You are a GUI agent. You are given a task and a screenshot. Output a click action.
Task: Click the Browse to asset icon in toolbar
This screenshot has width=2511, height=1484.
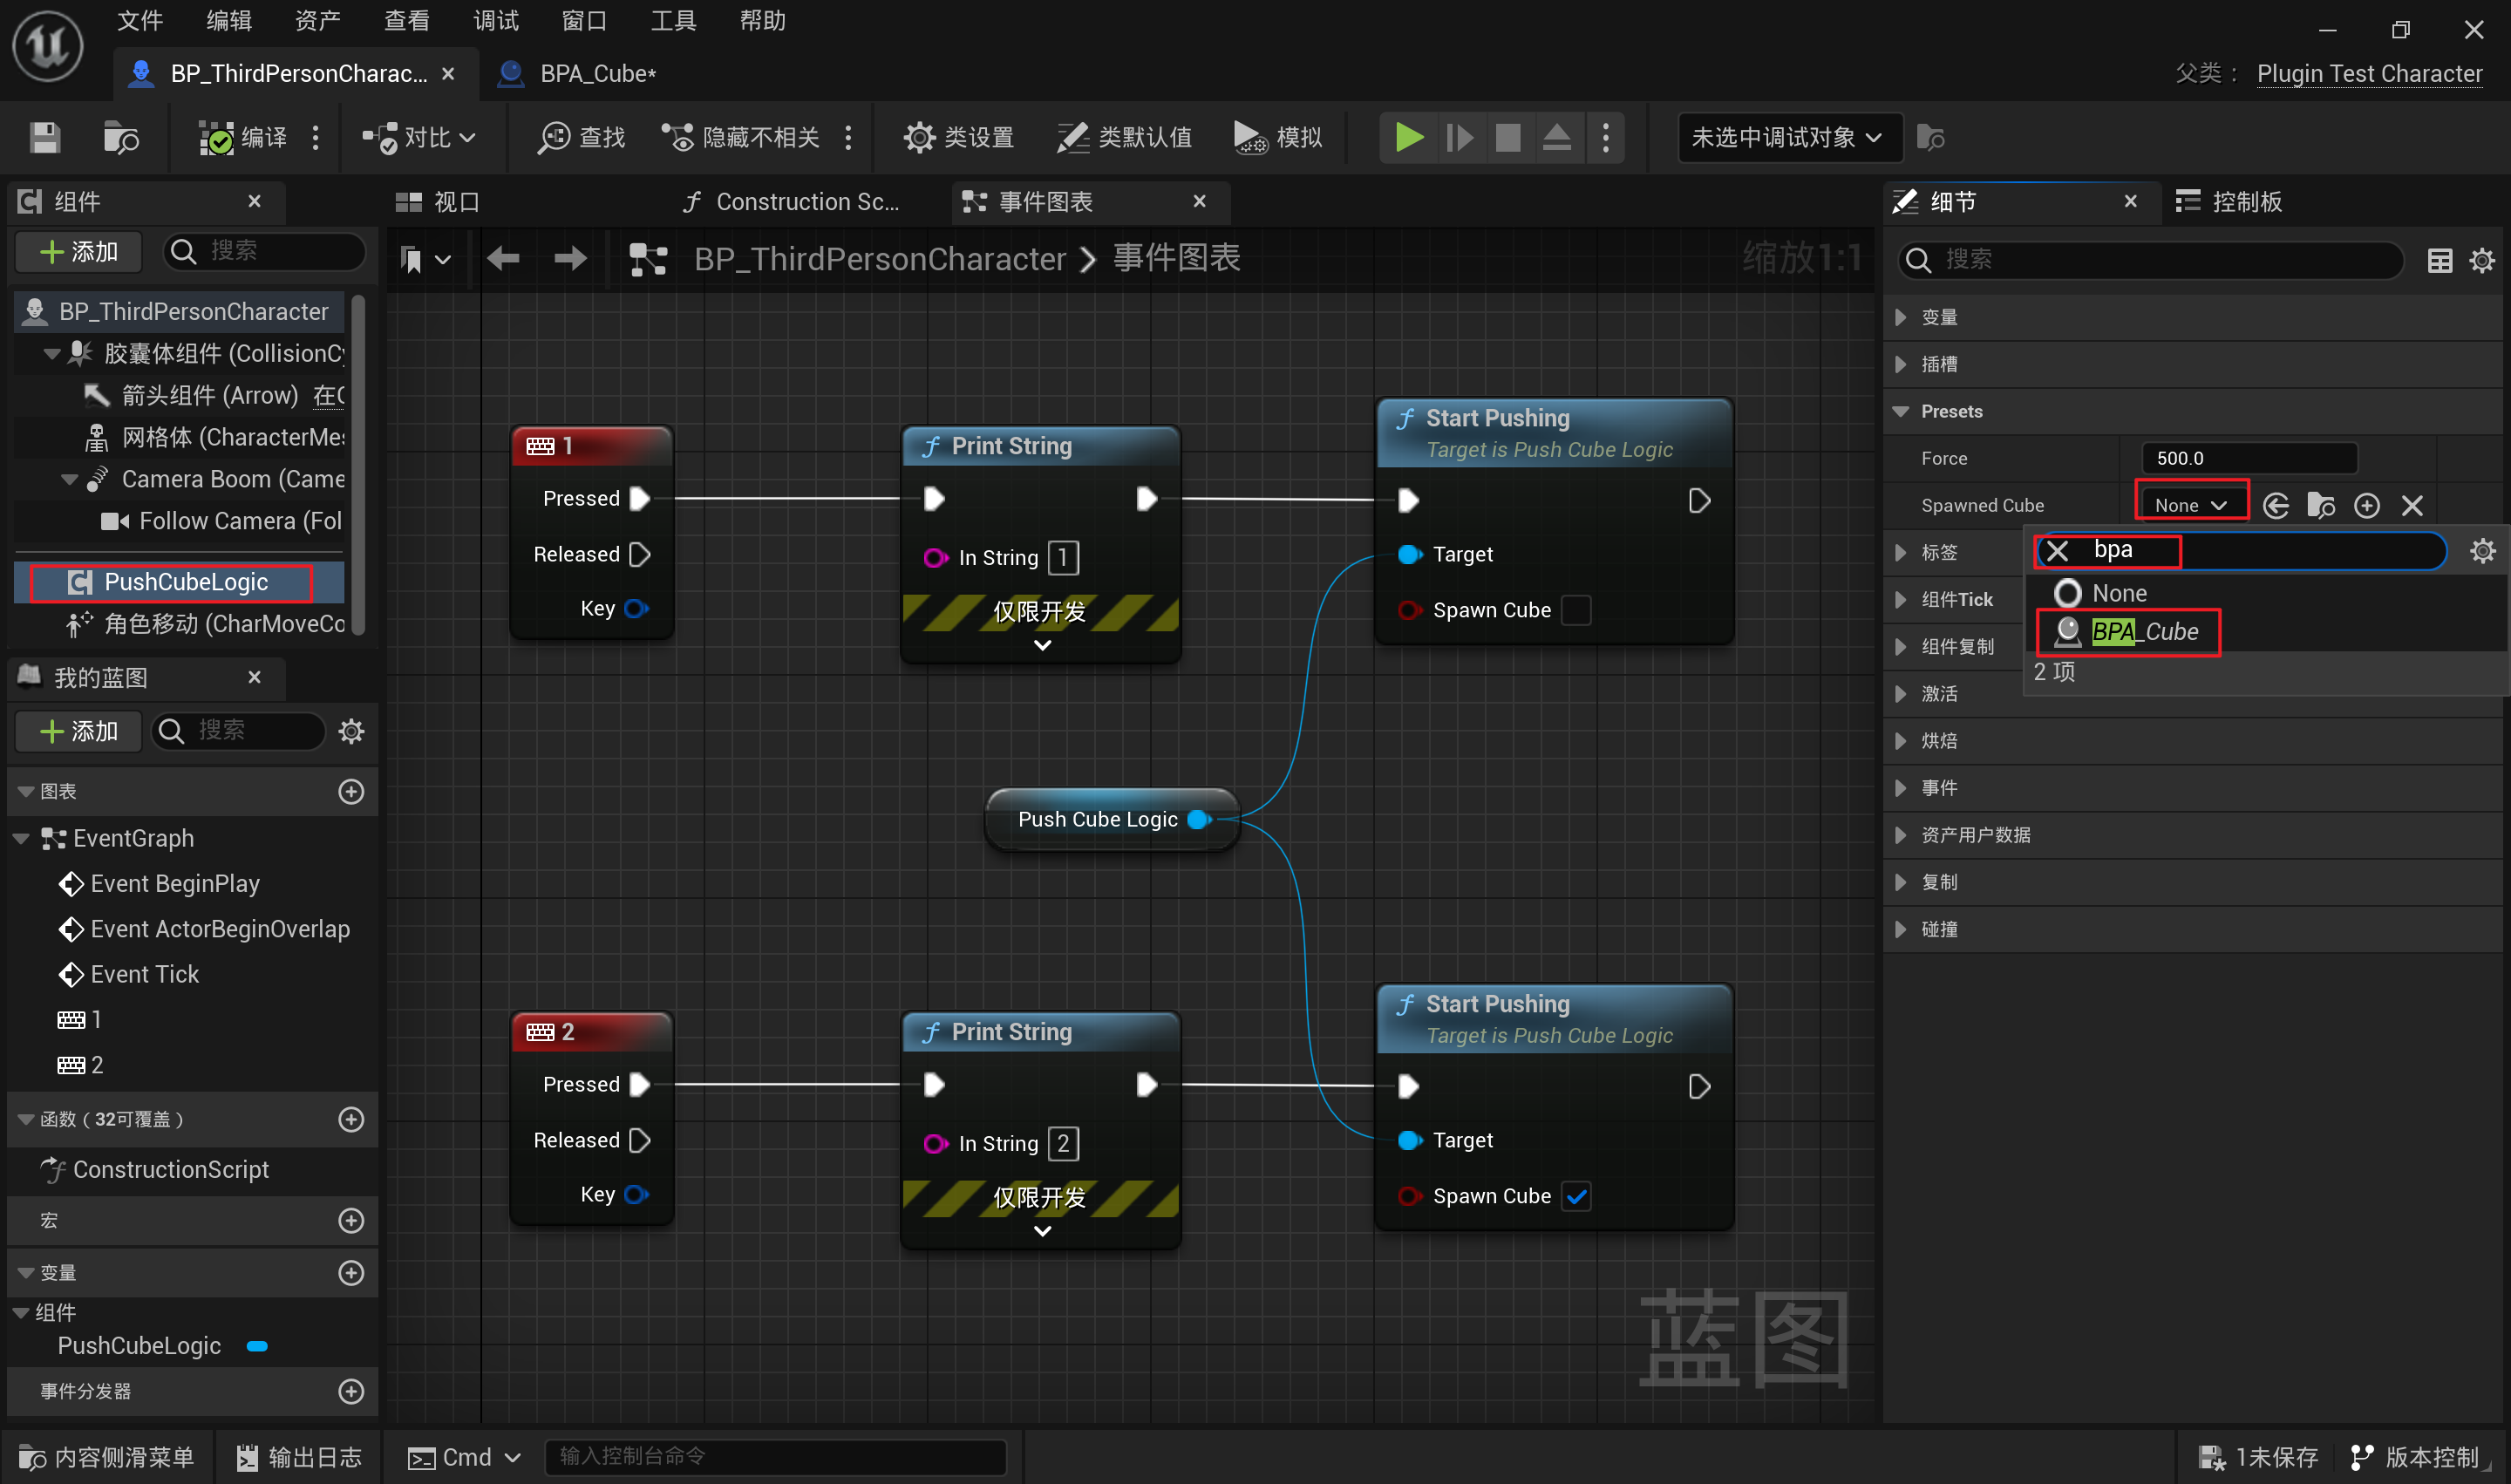coord(121,137)
